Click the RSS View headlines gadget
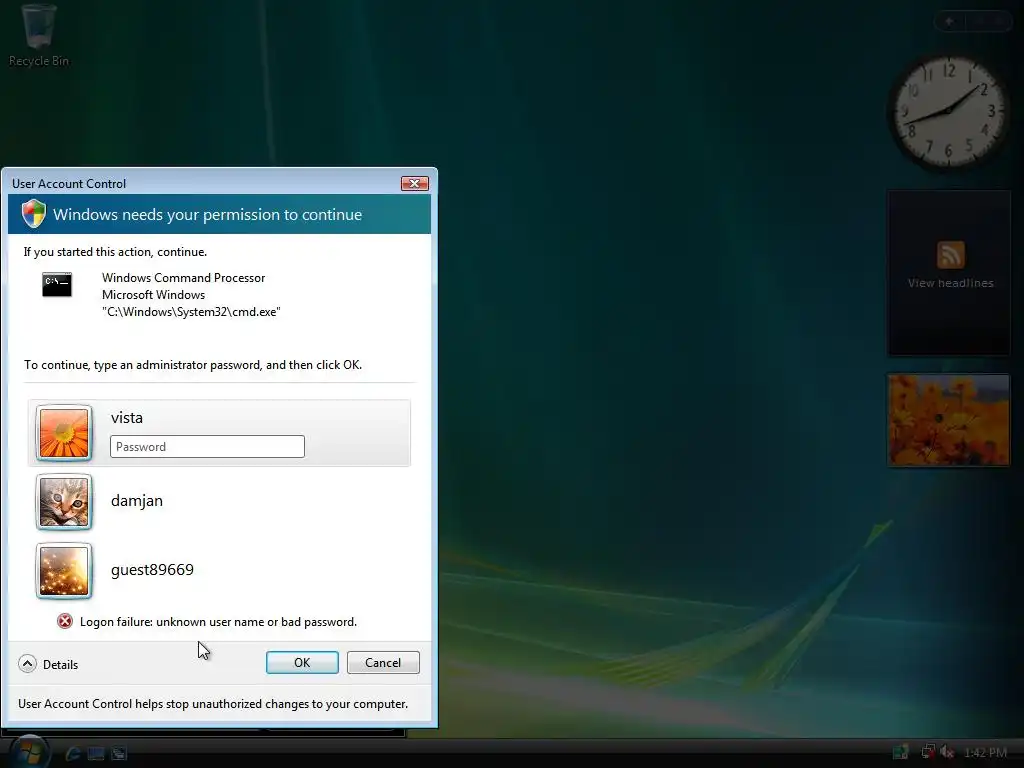 (949, 272)
